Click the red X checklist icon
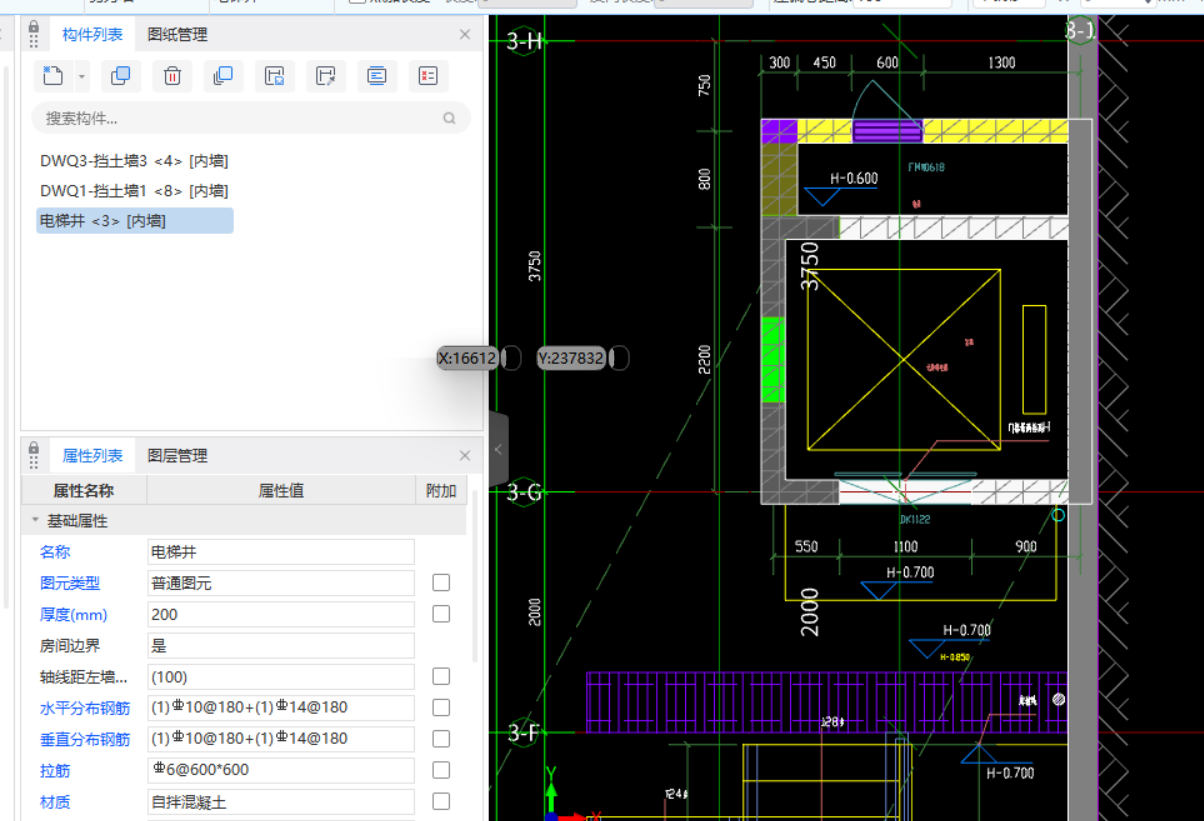This screenshot has height=821, width=1204. click(428, 76)
